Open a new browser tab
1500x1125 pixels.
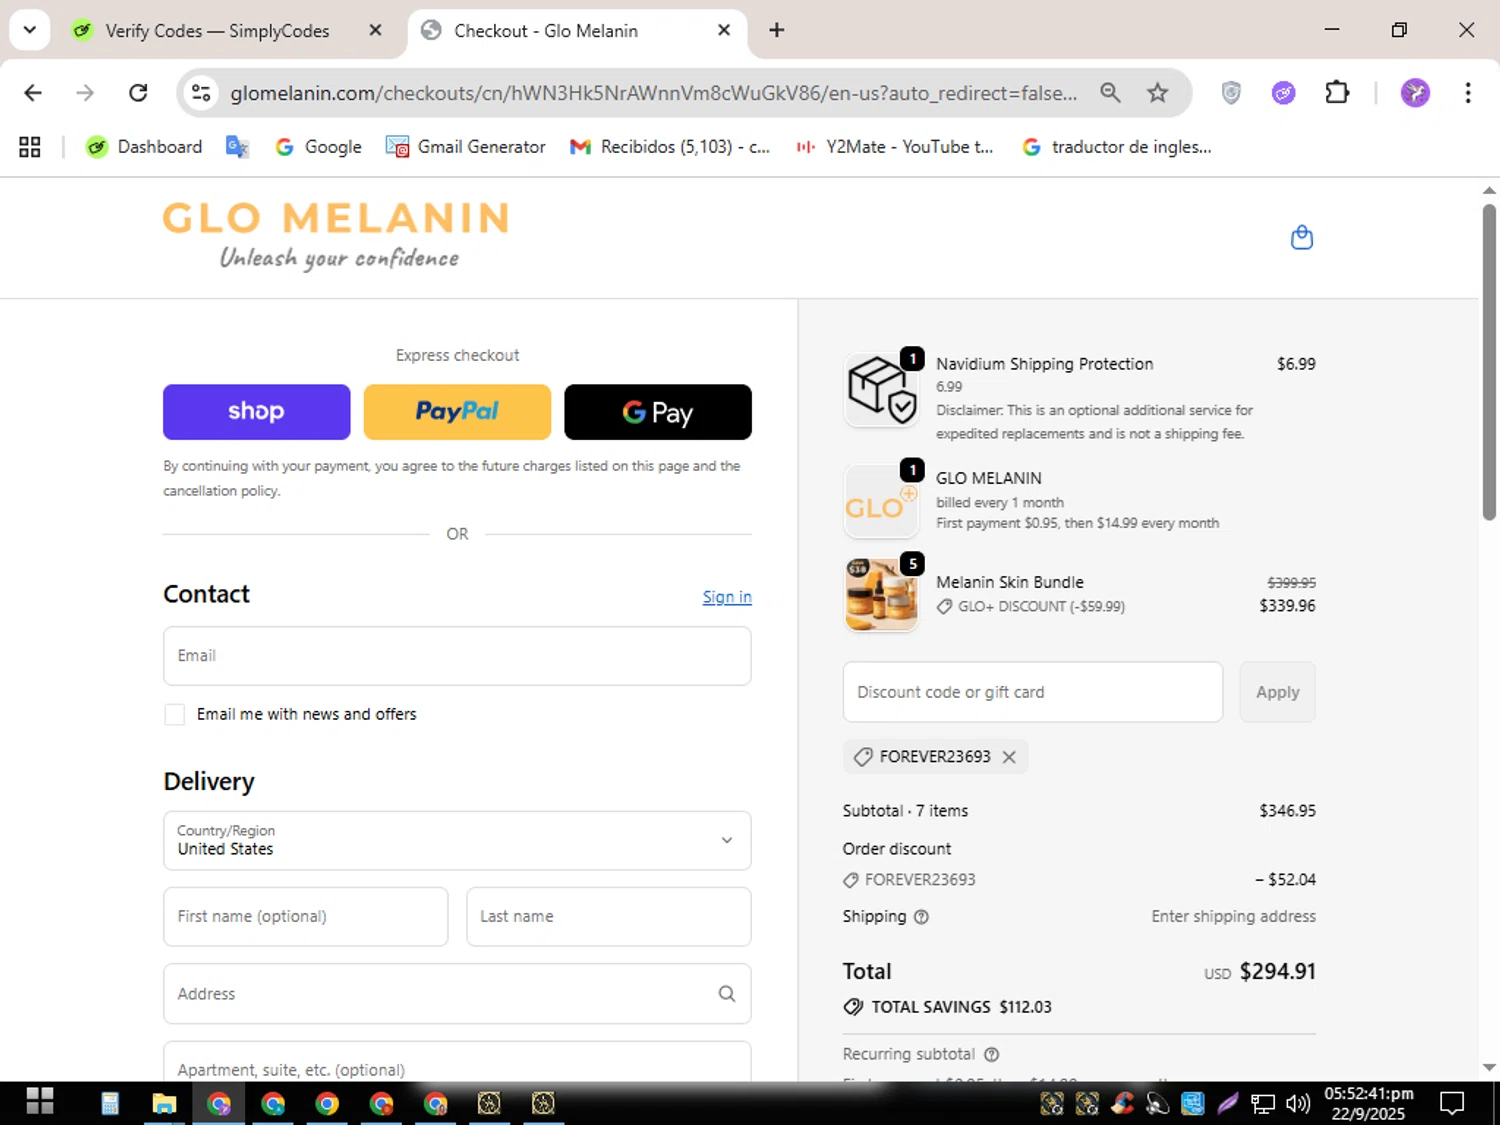coord(777,30)
